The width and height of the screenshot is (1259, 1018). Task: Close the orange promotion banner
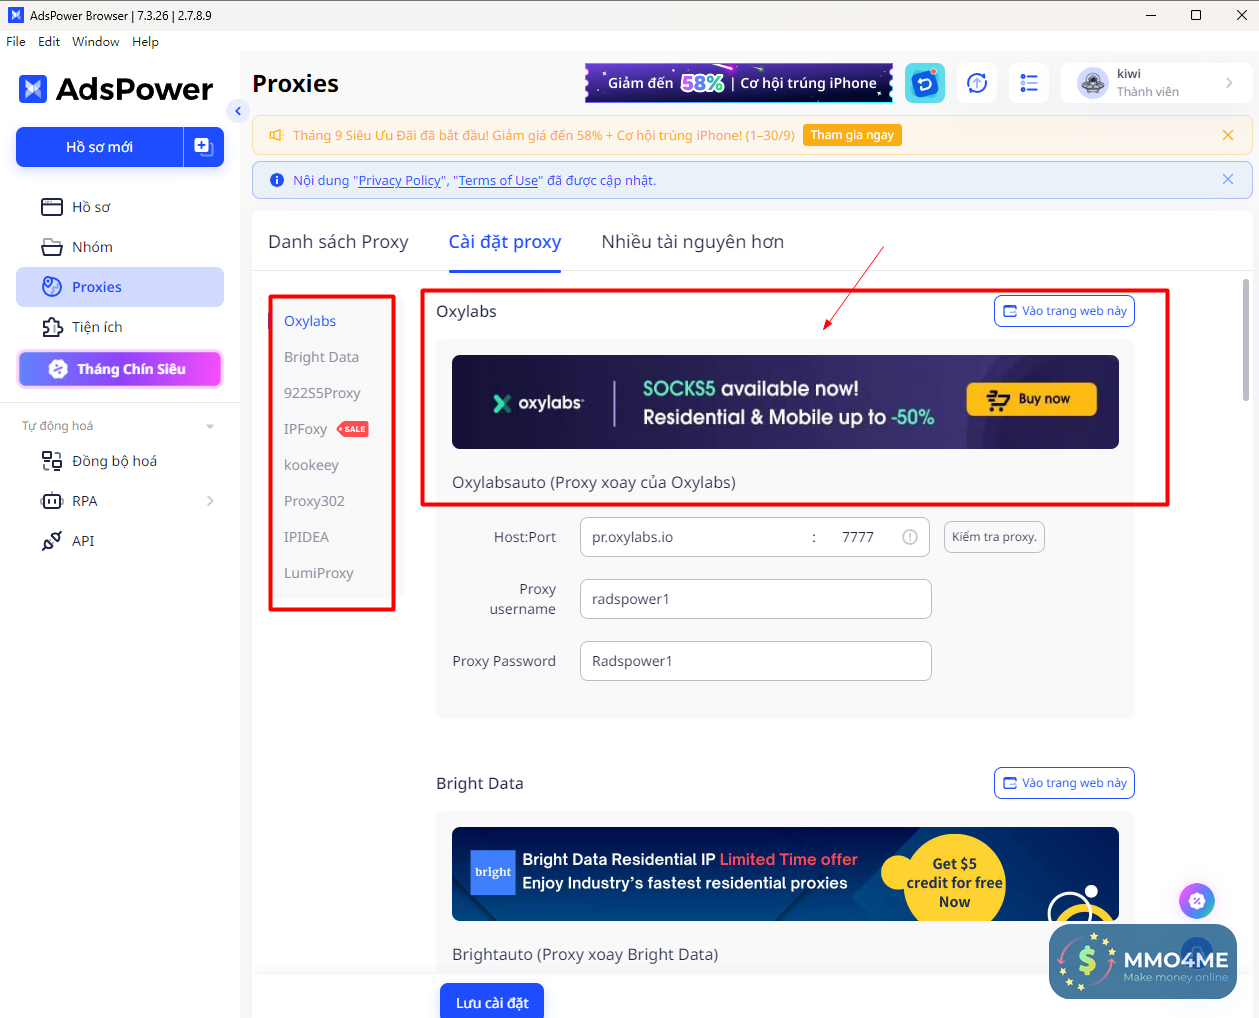tap(1228, 135)
